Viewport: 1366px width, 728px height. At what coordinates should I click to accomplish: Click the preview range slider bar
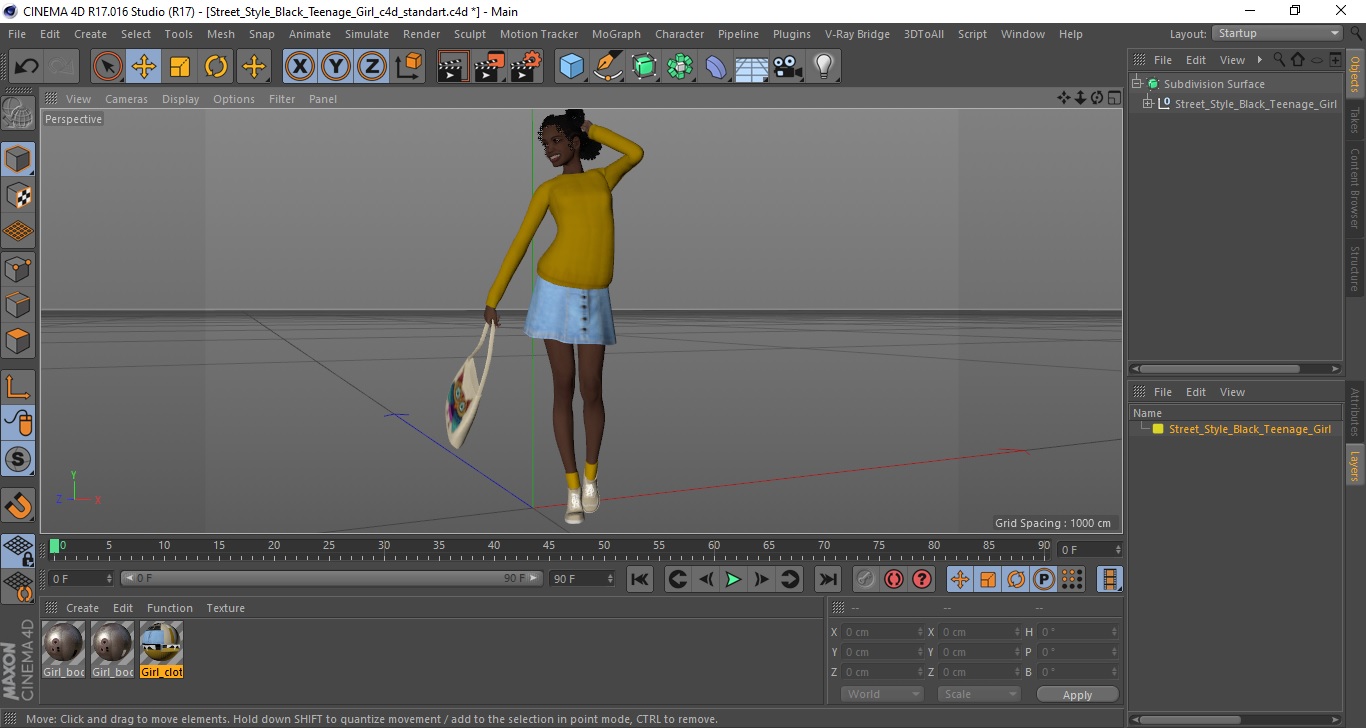click(x=333, y=578)
